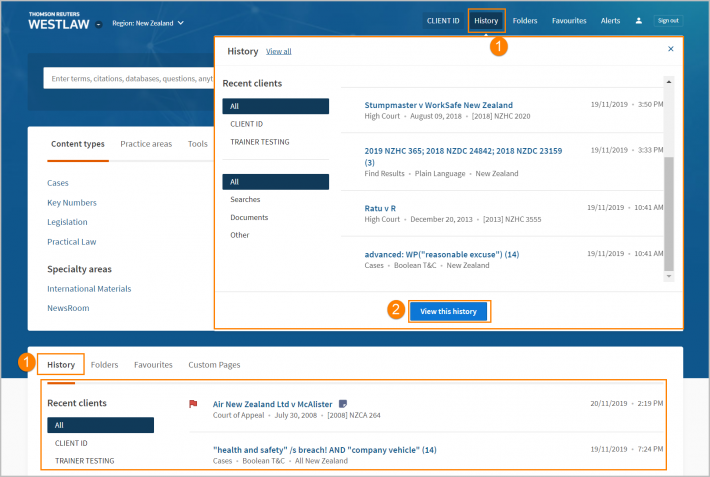Open health and safety breach search entry

325,450
